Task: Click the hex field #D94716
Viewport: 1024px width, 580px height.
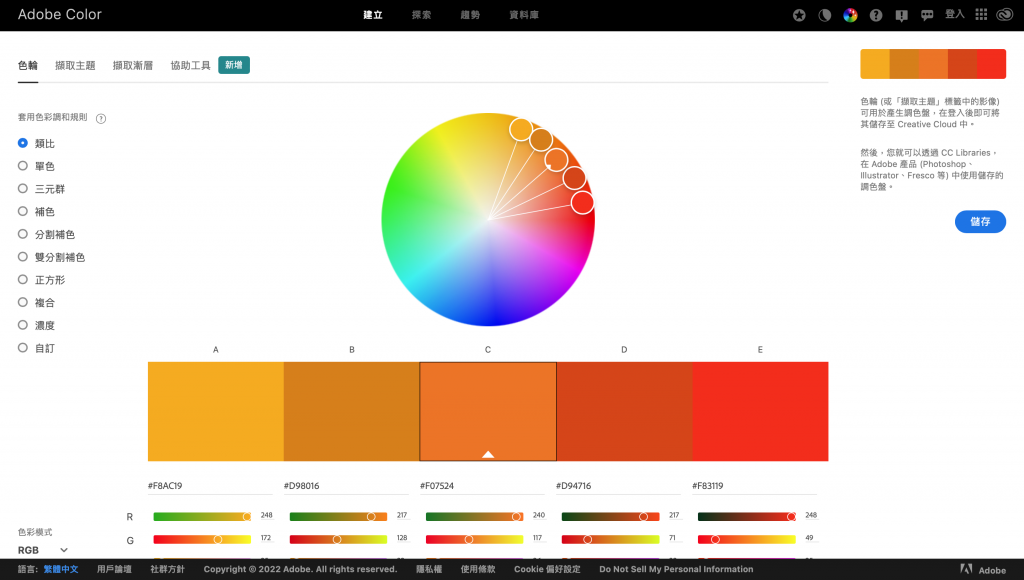Action: click(618, 486)
